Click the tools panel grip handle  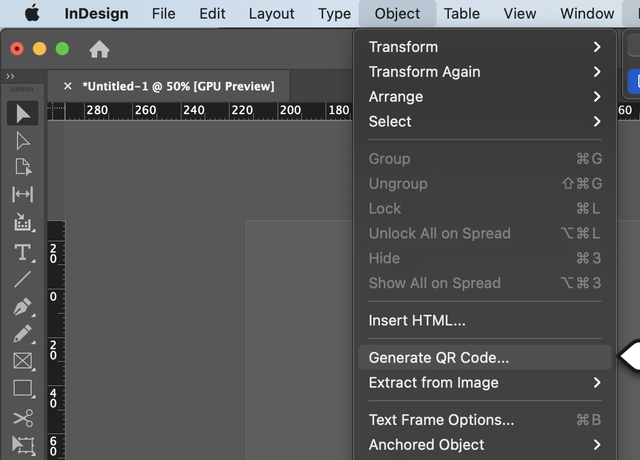[x=22, y=89]
